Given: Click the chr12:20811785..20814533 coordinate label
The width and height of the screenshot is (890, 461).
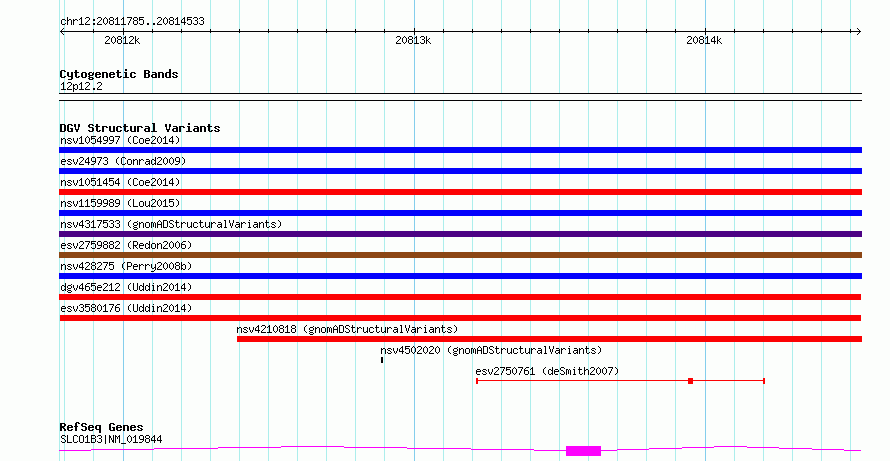Looking at the screenshot, I should coord(132,22).
